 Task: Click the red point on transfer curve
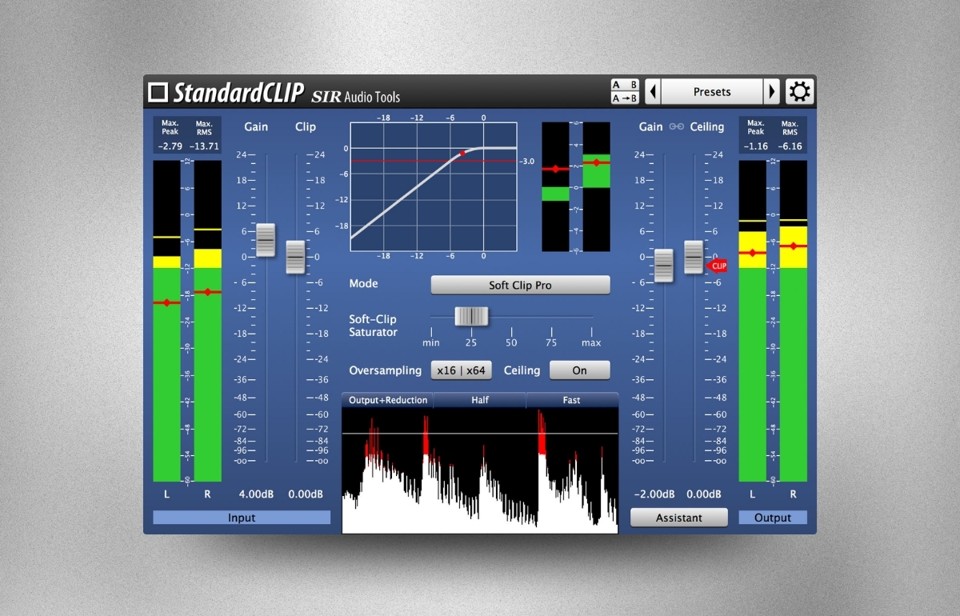pos(462,153)
